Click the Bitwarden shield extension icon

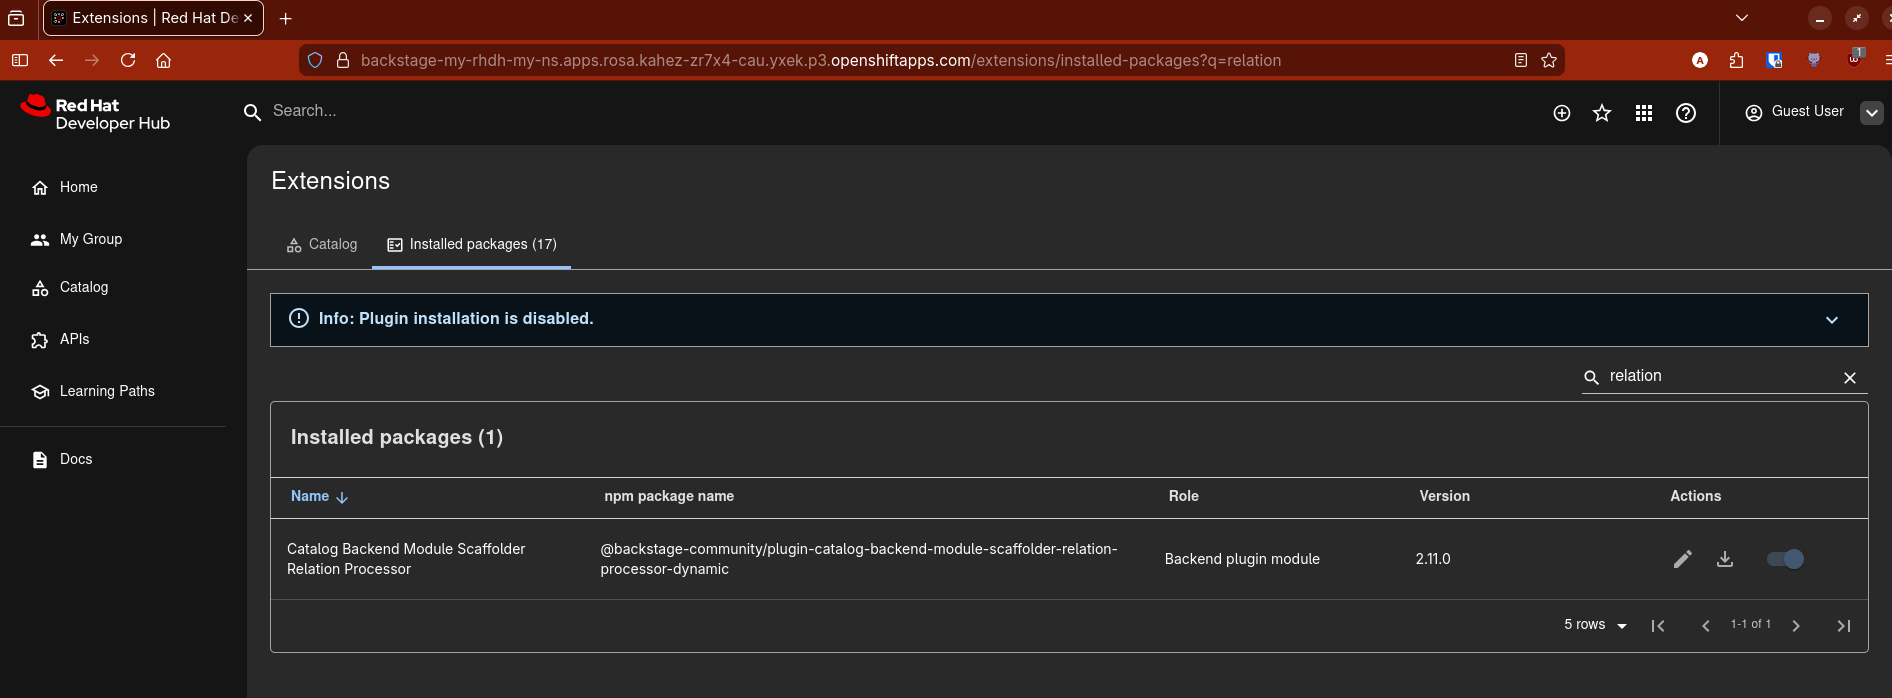click(1775, 60)
